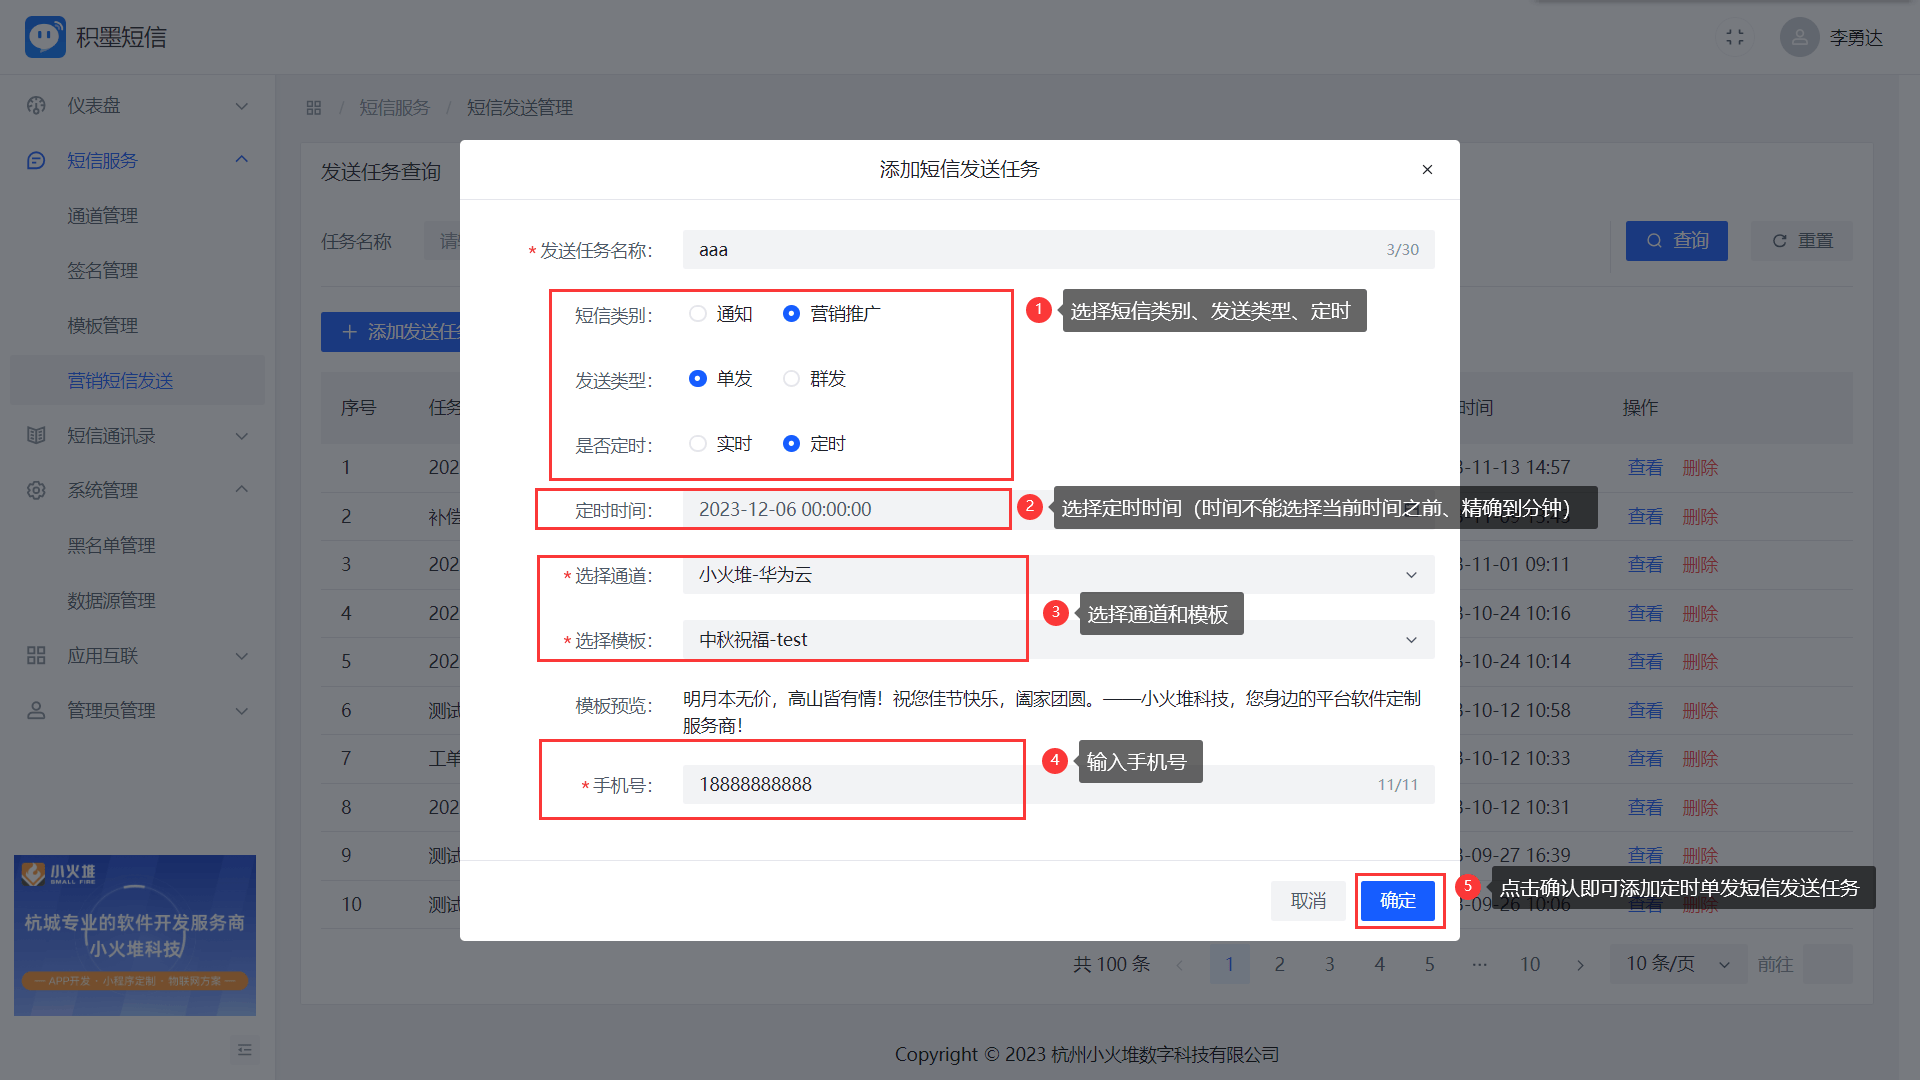Screen dimensions: 1920x1080
Task: Open 签名管理 menu item
Action: (102, 271)
